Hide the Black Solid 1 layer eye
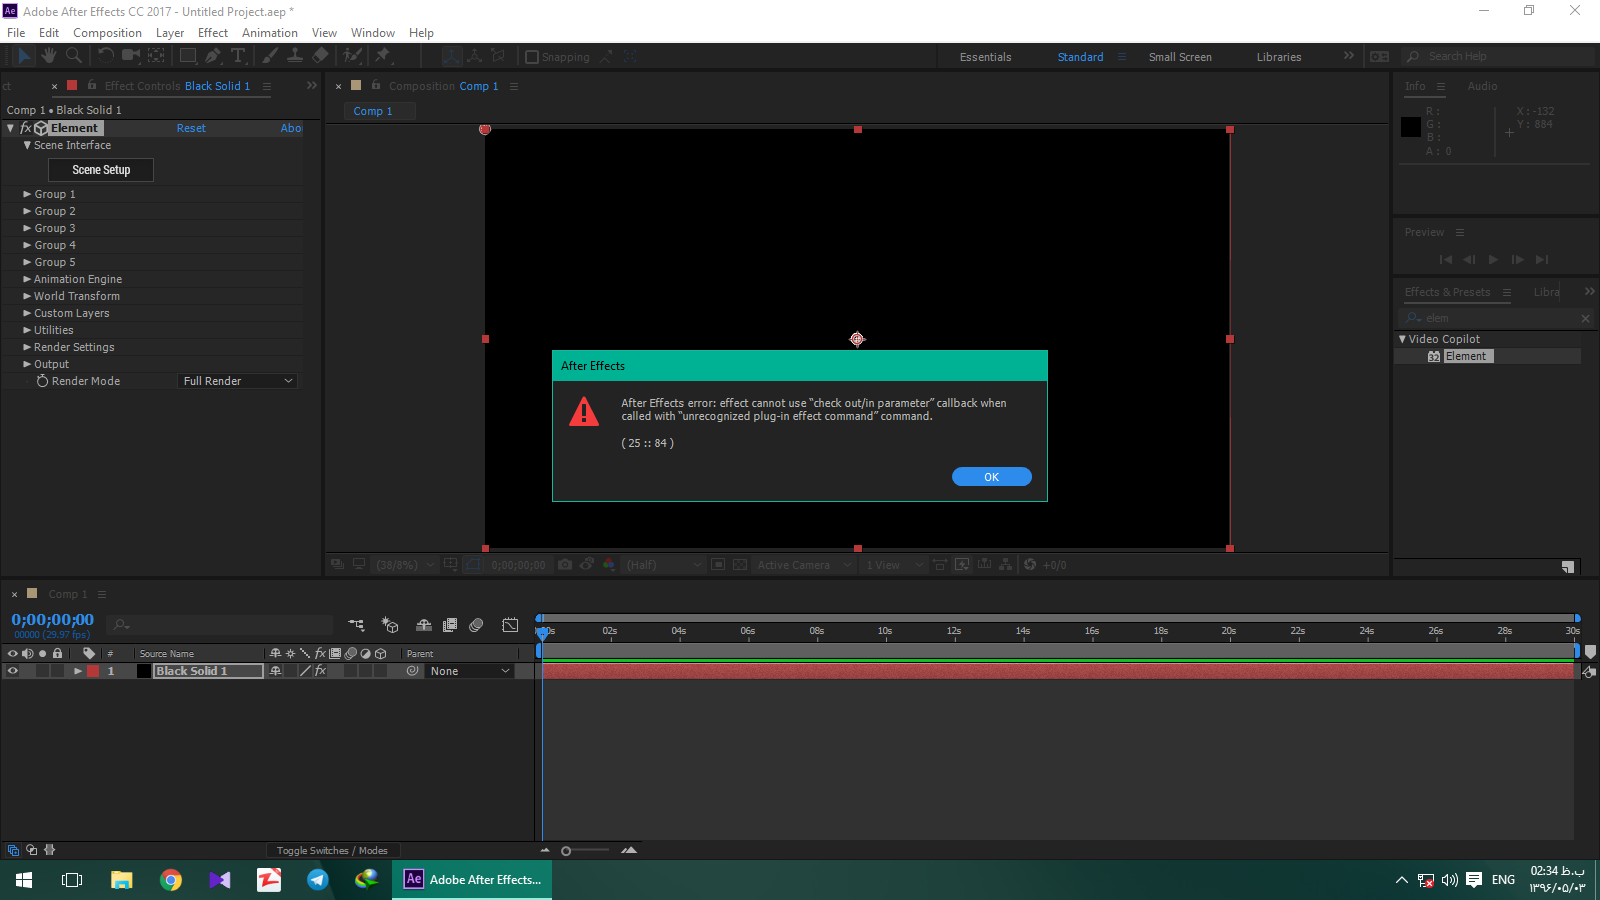Image resolution: width=1600 pixels, height=900 pixels. (x=13, y=671)
